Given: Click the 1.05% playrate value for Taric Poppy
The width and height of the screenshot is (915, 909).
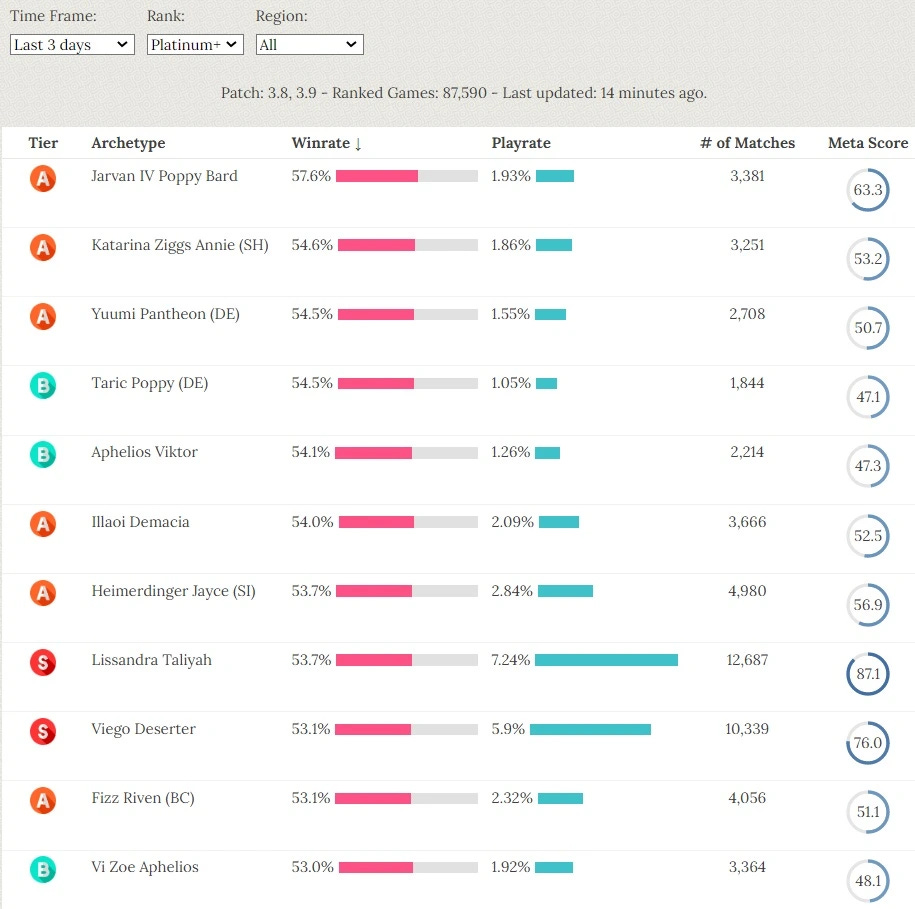Looking at the screenshot, I should [x=511, y=383].
